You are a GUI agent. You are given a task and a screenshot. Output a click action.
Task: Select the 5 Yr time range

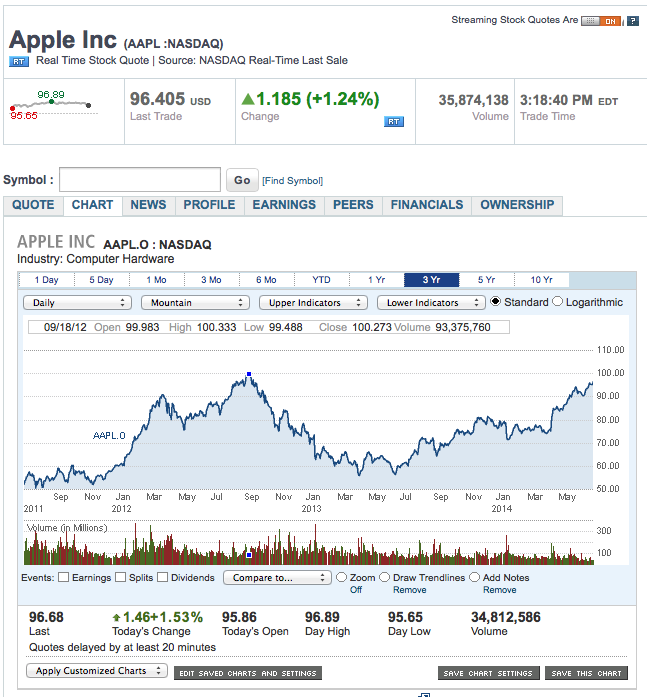tap(487, 280)
